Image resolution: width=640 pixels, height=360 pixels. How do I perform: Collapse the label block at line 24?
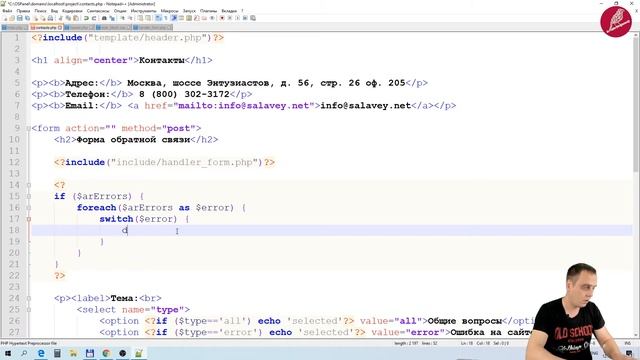tap(29, 298)
